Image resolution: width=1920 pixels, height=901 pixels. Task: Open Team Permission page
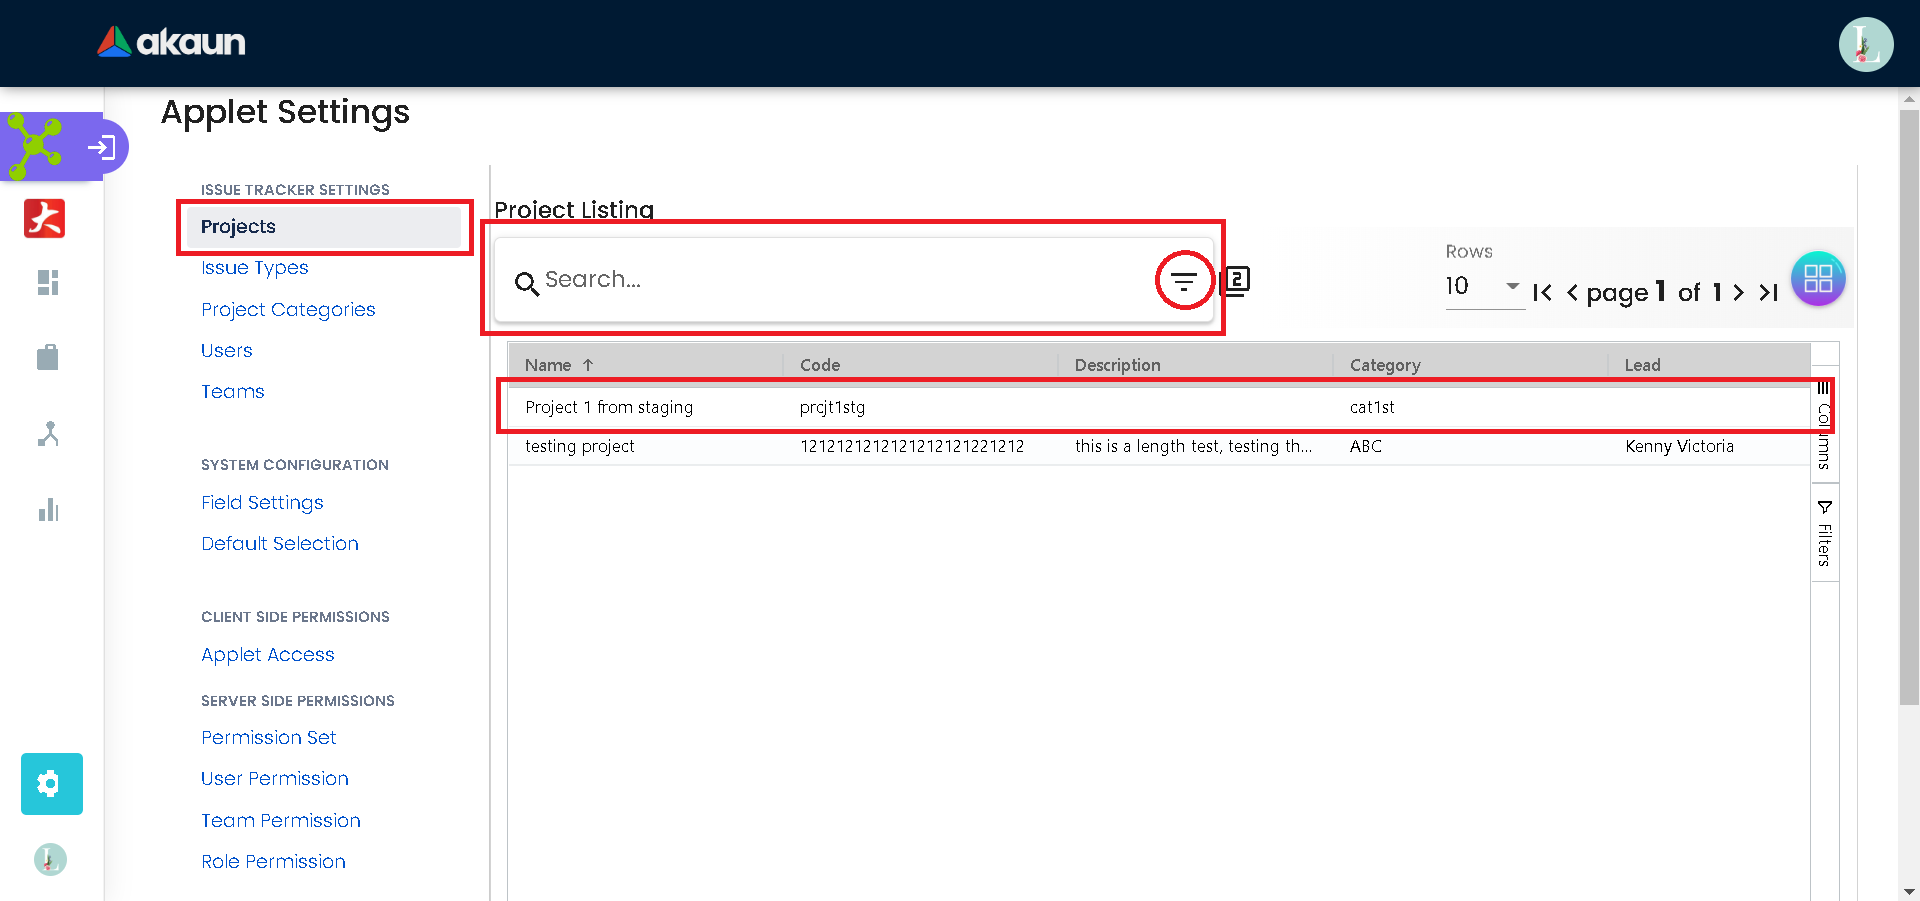(x=281, y=821)
